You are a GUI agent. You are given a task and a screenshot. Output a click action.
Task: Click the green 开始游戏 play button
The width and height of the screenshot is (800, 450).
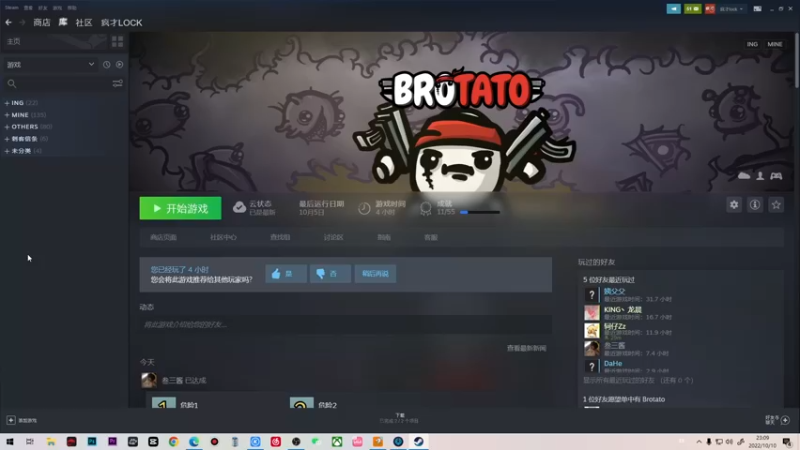(181, 208)
